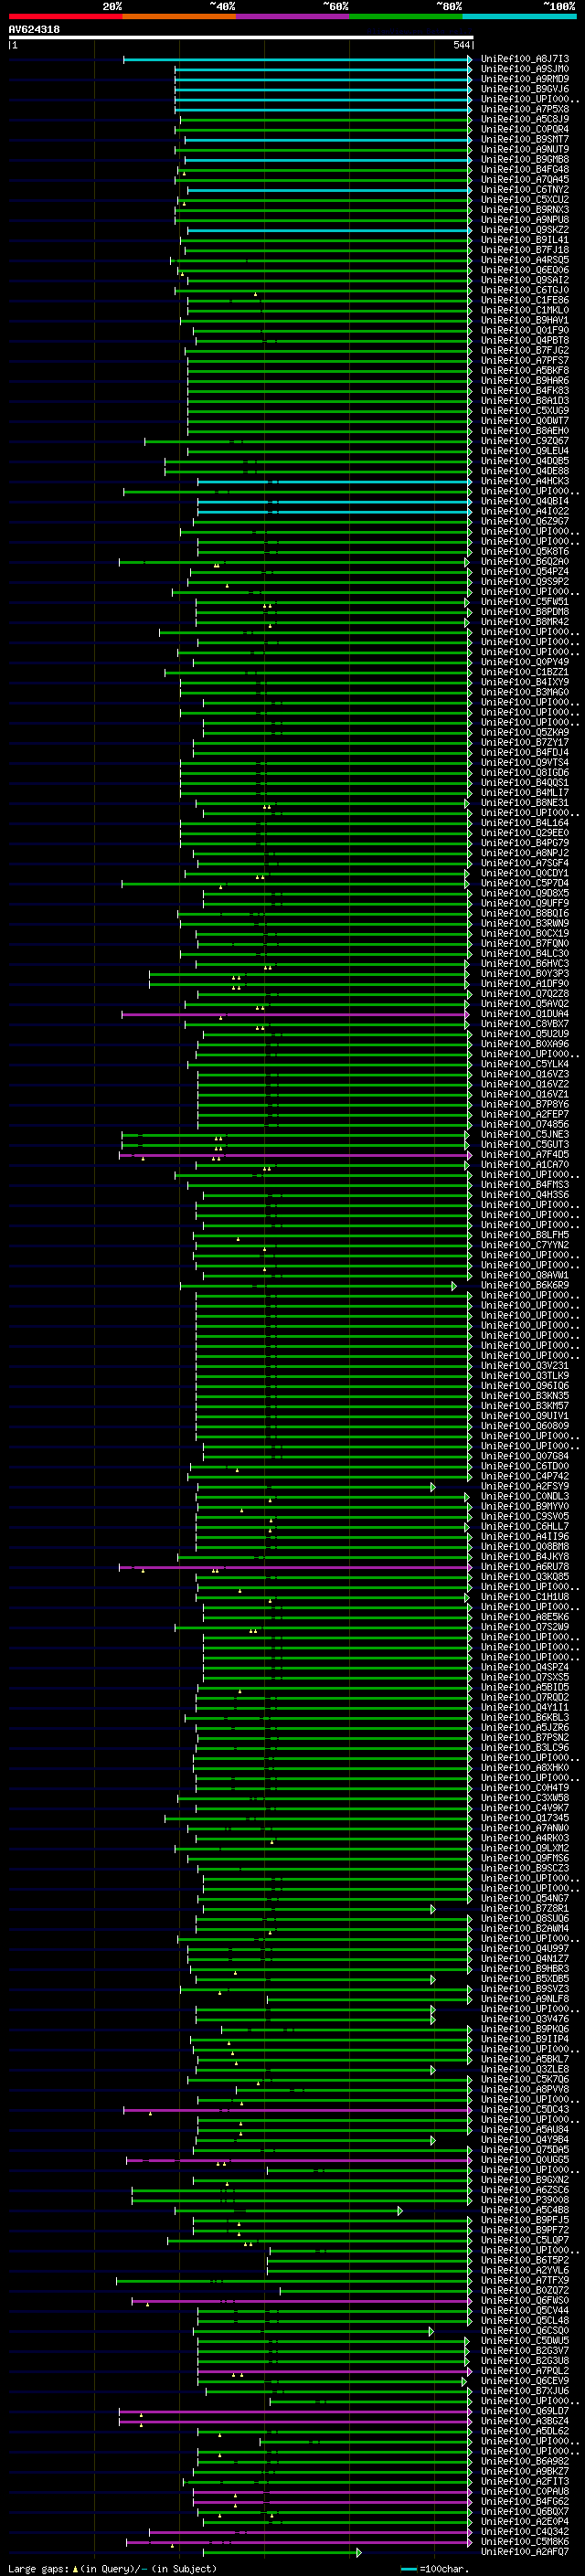
Task: Select the red 20% identity legend segment
Action: tap(65, 16)
